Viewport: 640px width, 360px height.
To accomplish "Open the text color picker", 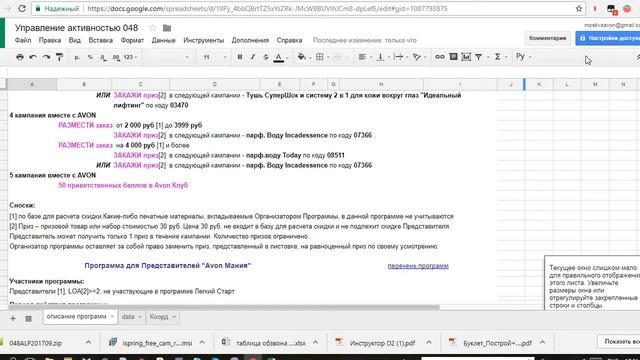I will [280, 58].
